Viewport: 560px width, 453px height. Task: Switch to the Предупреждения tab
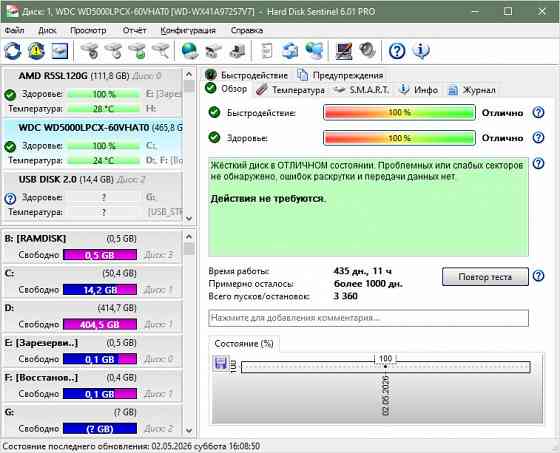tap(340, 75)
